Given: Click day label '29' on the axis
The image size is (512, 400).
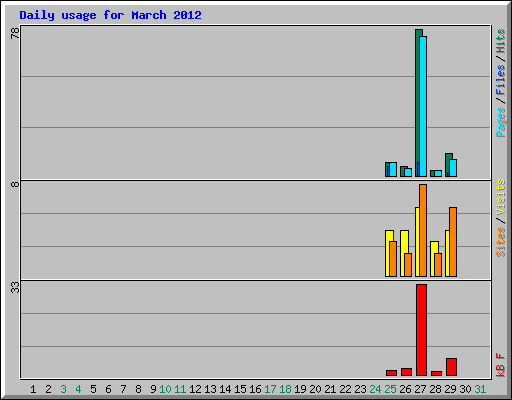Looking at the screenshot, I should coord(450,389).
